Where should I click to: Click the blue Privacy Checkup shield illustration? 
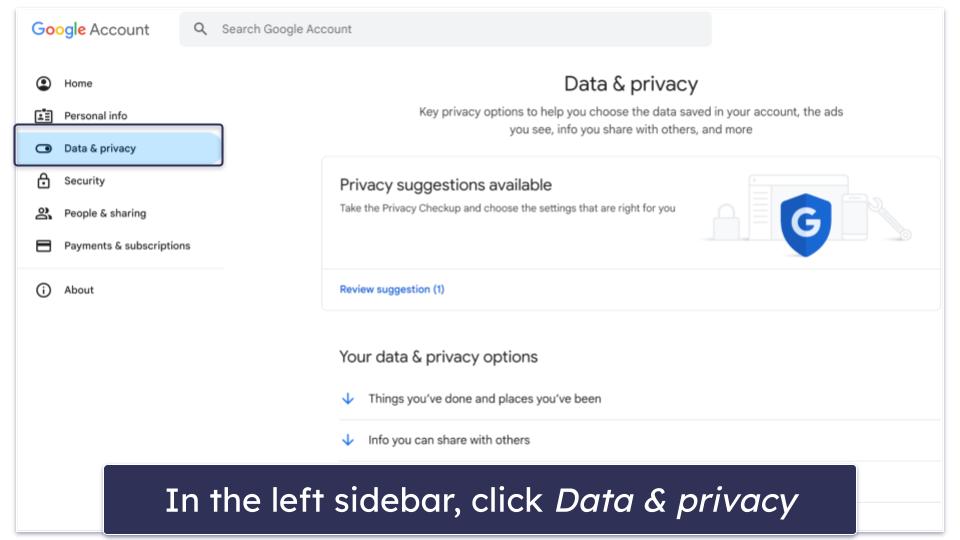pyautogui.click(x=805, y=223)
